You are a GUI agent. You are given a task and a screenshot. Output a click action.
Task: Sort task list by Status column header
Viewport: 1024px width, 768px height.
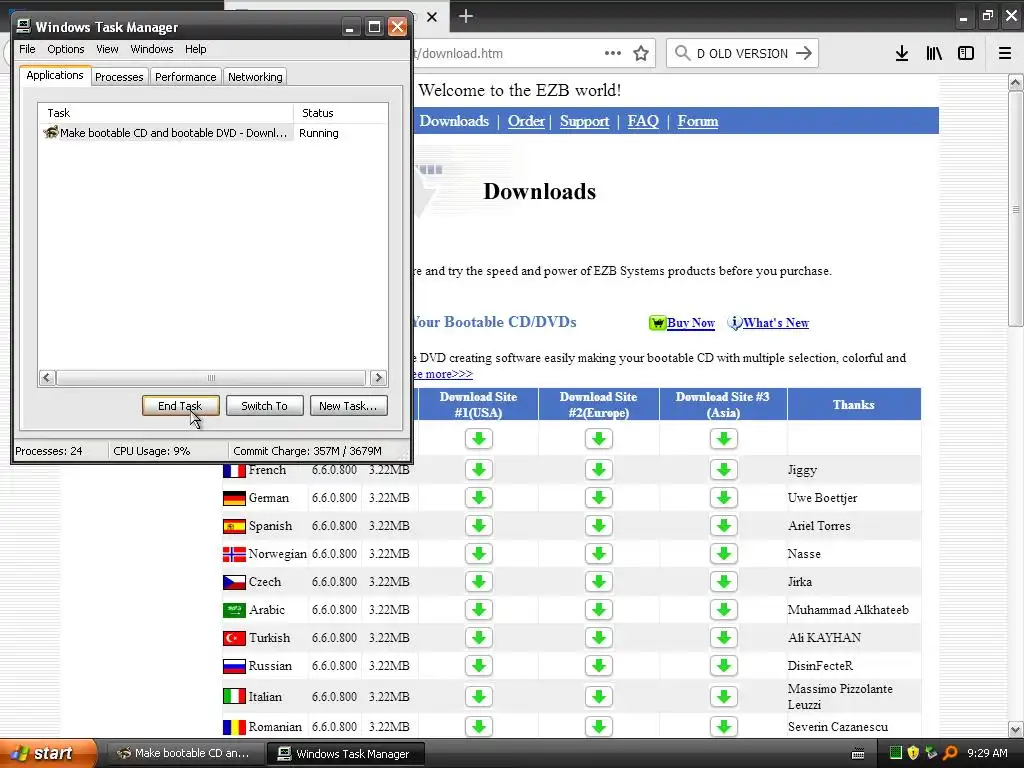pyautogui.click(x=340, y=113)
